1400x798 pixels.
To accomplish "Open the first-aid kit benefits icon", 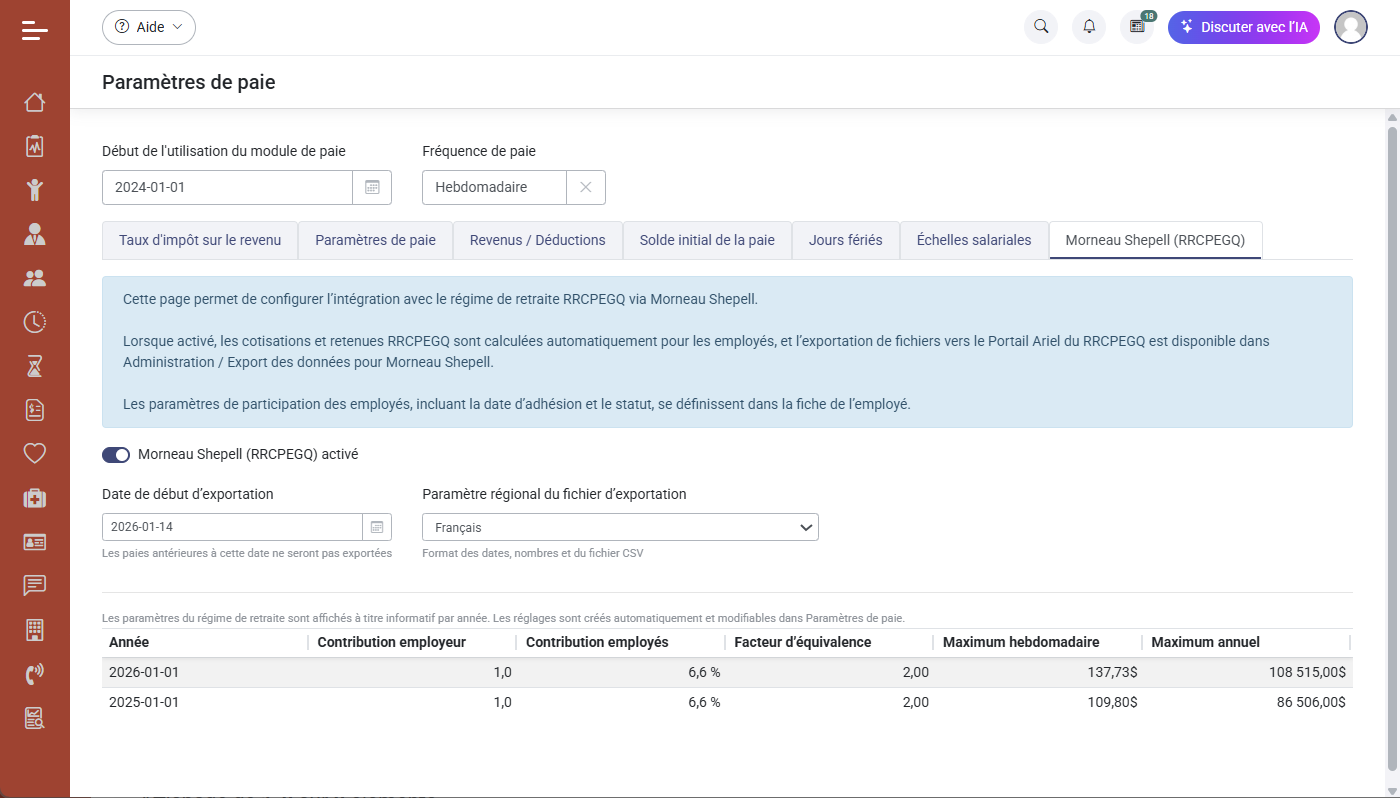I will pyautogui.click(x=34, y=497).
